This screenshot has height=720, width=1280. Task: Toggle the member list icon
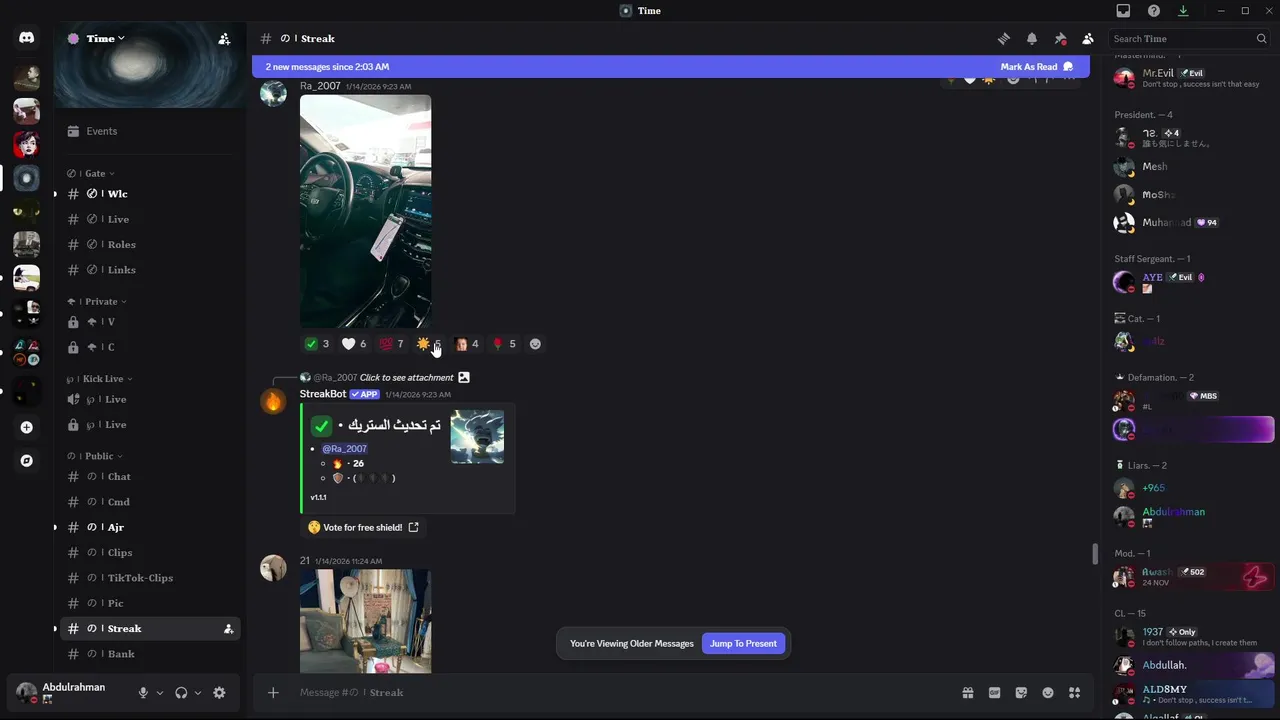[1088, 39]
